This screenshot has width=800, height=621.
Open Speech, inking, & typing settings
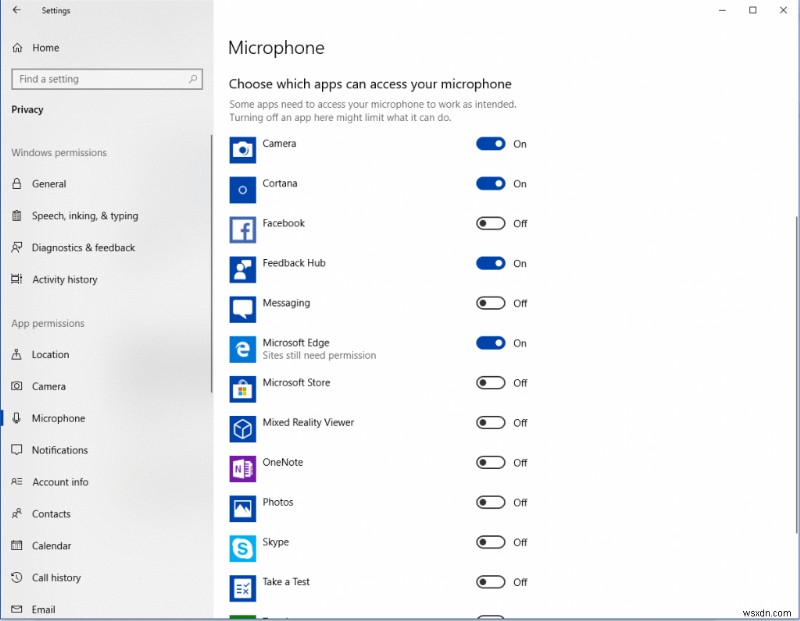80,216
